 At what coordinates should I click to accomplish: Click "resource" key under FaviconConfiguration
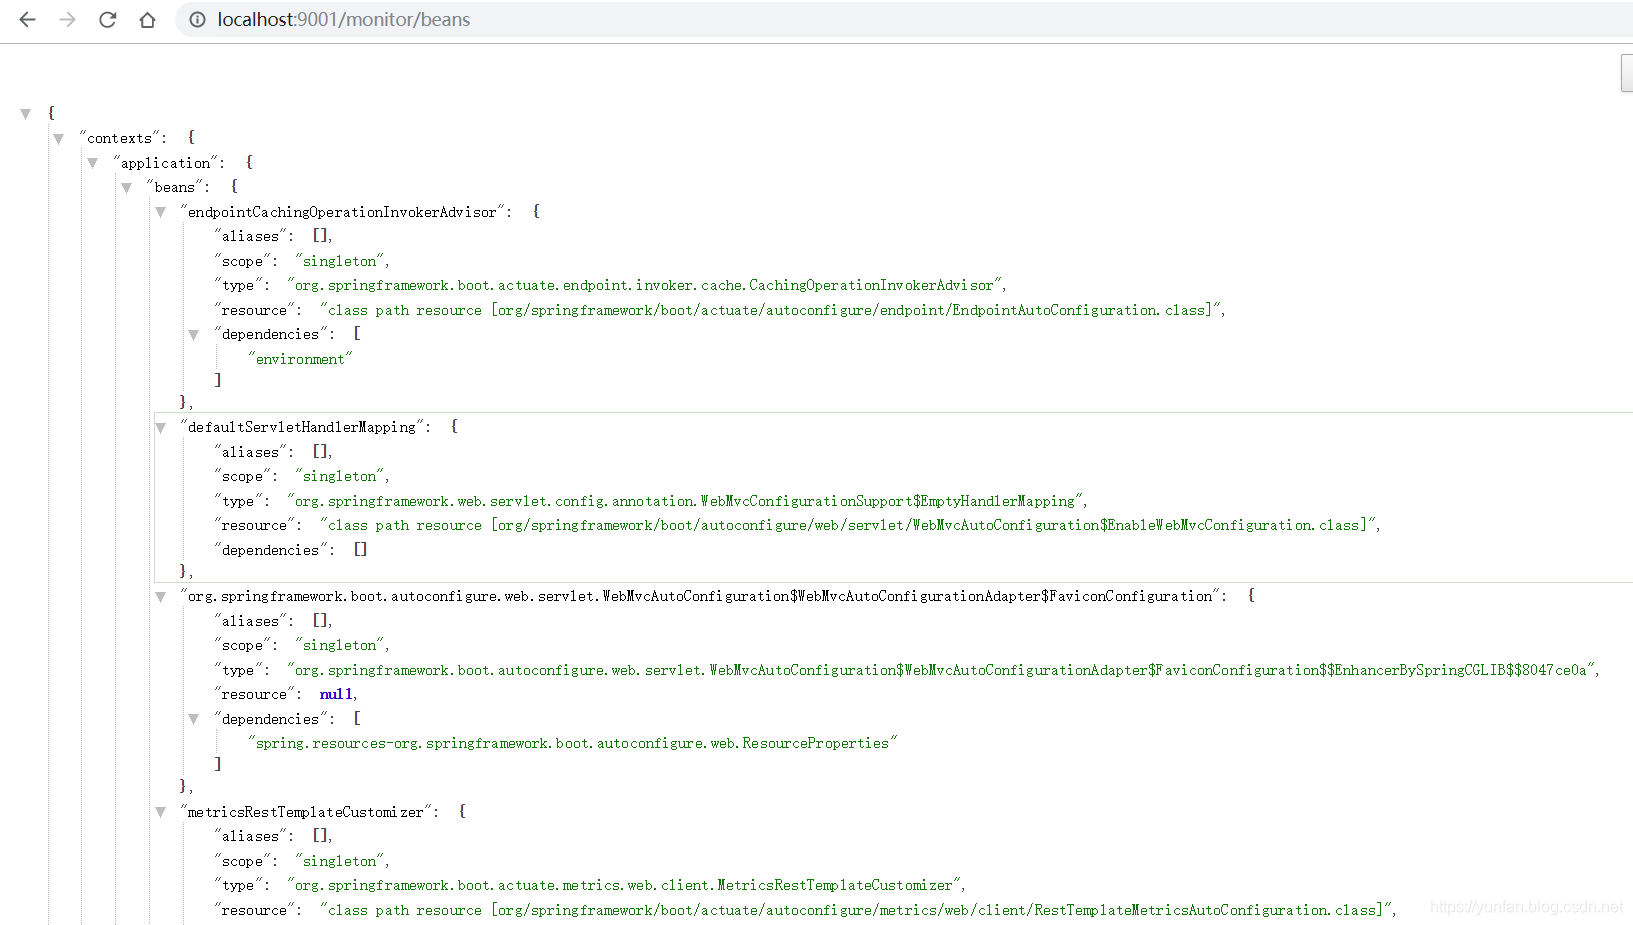pos(254,694)
